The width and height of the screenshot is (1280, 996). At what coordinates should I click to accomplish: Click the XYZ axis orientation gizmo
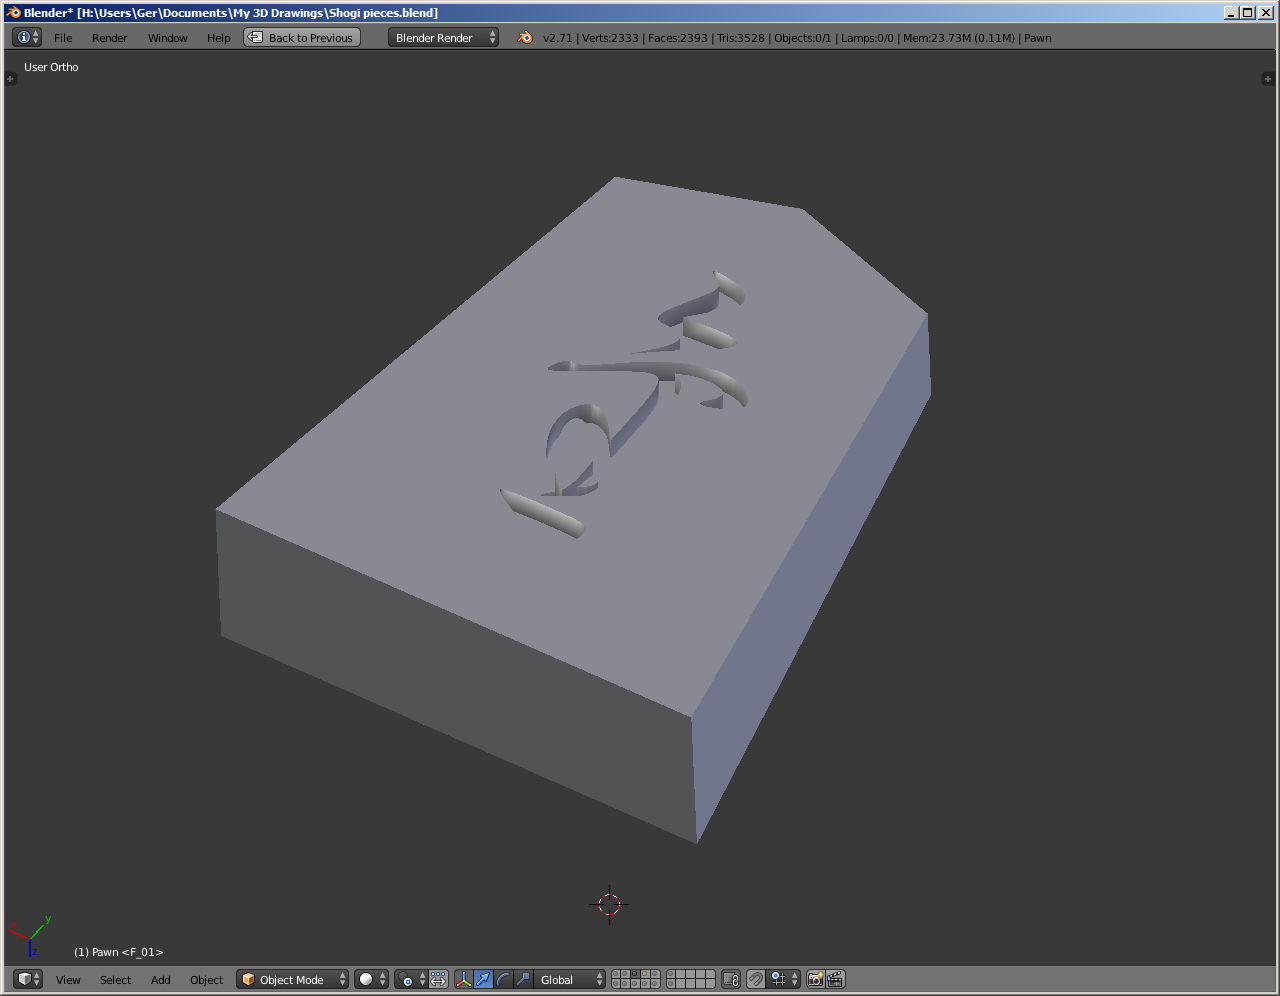30,936
